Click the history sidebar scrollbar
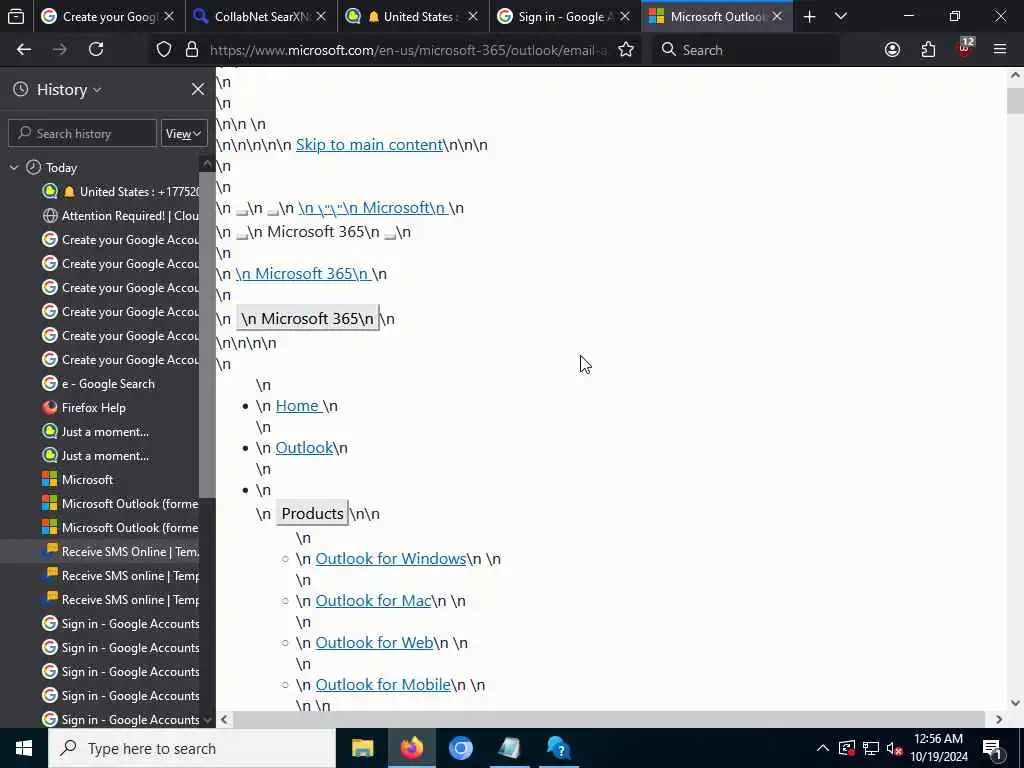The height and width of the screenshot is (768, 1024). point(207,333)
